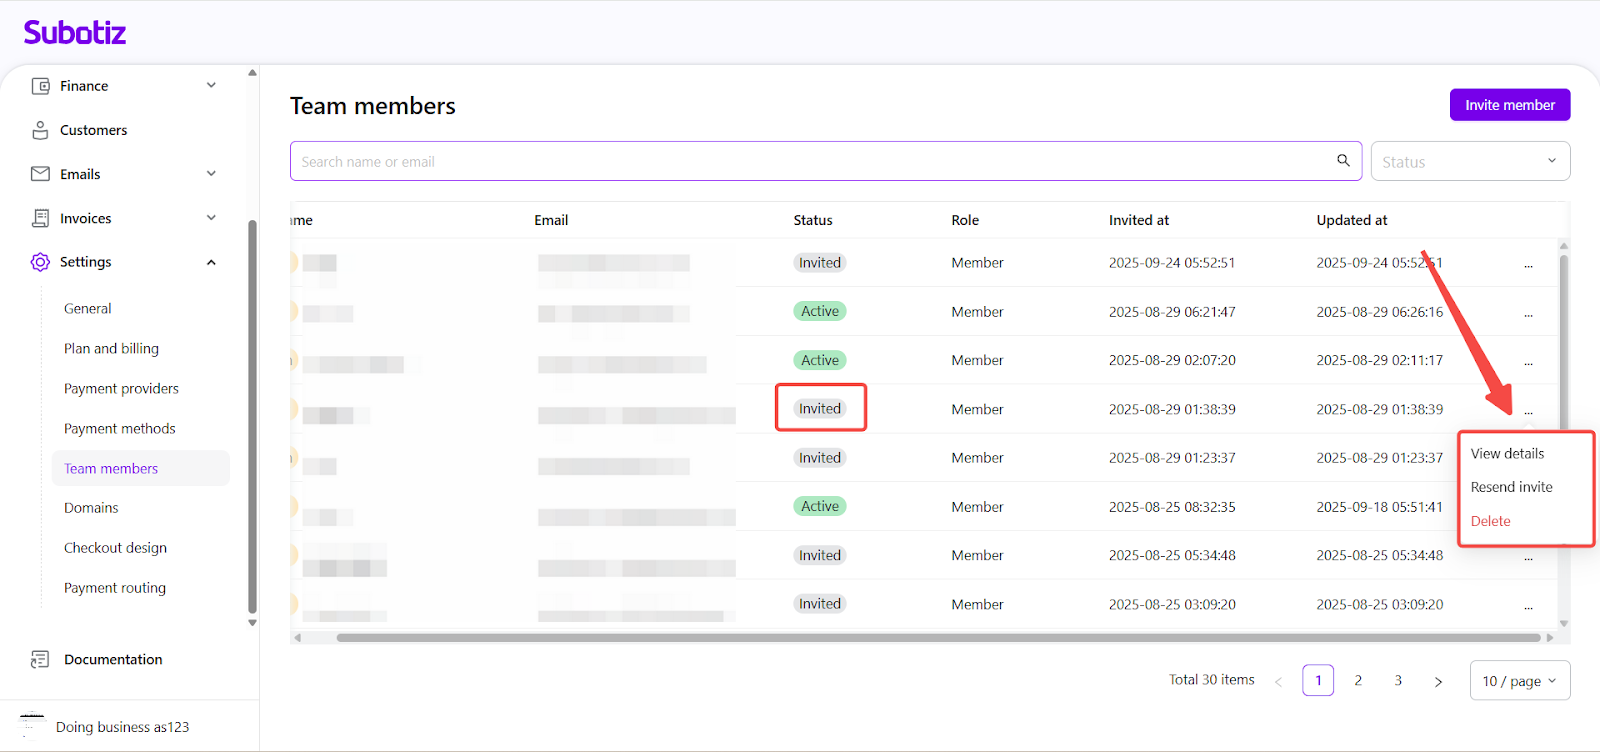Click the Invoices document icon
The image size is (1600, 752).
40,218
